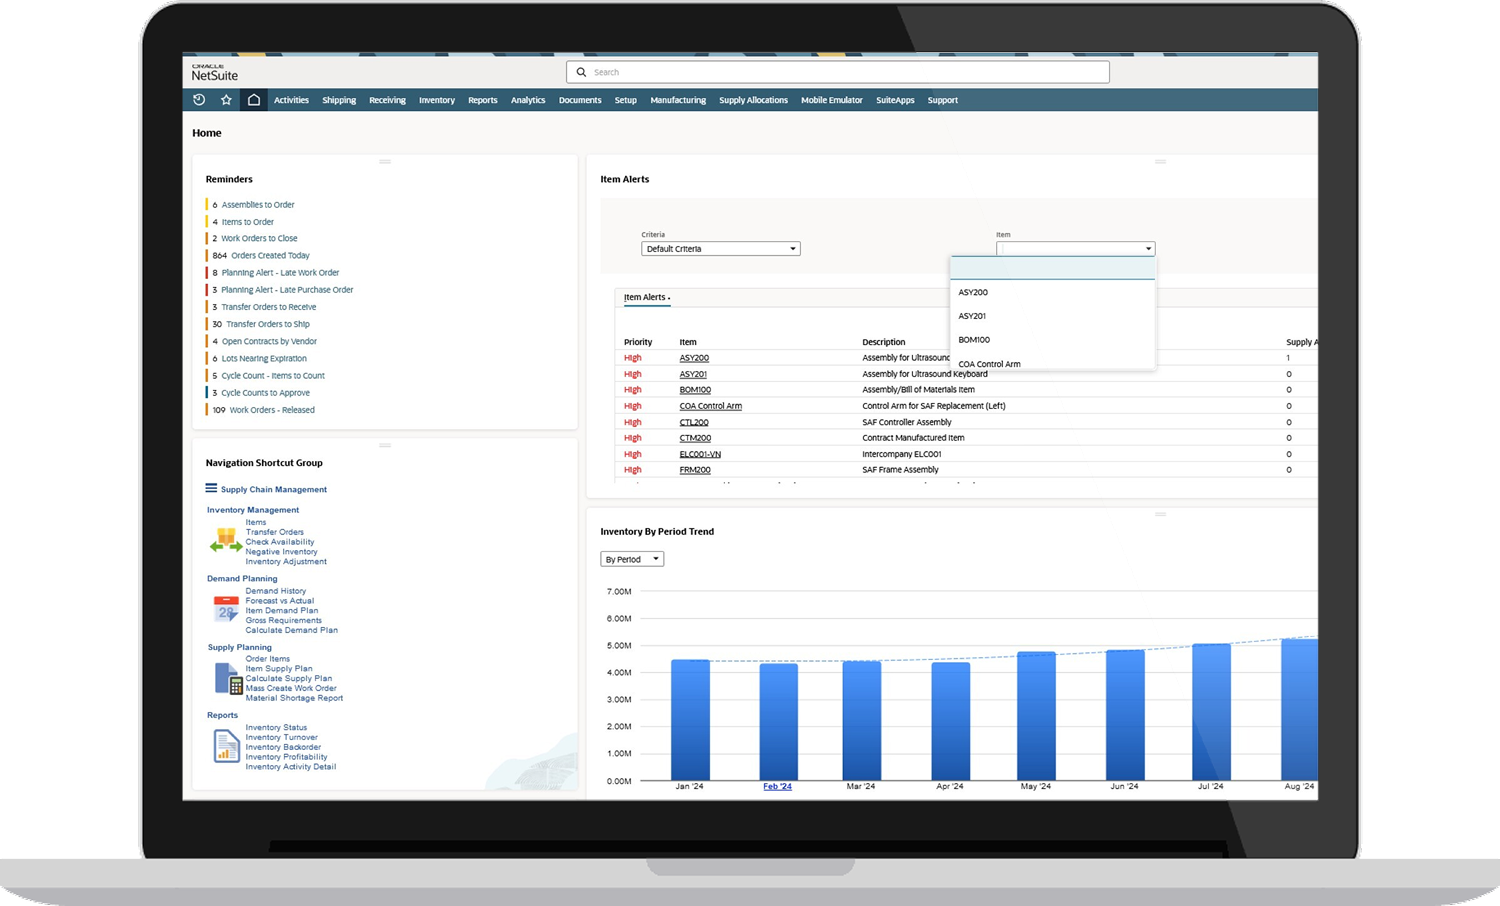
Task: Click the Inventory Turnover report shortcut
Action: pos(282,737)
